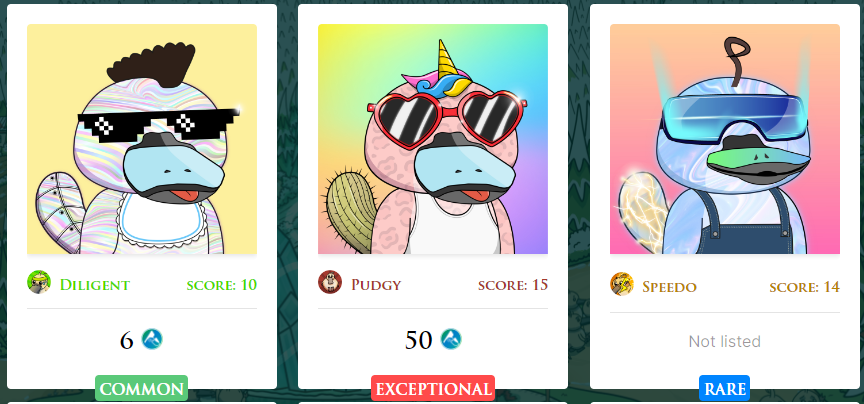This screenshot has height=404, width=864.
Task: Click the Speedo name link
Action: 669,287
